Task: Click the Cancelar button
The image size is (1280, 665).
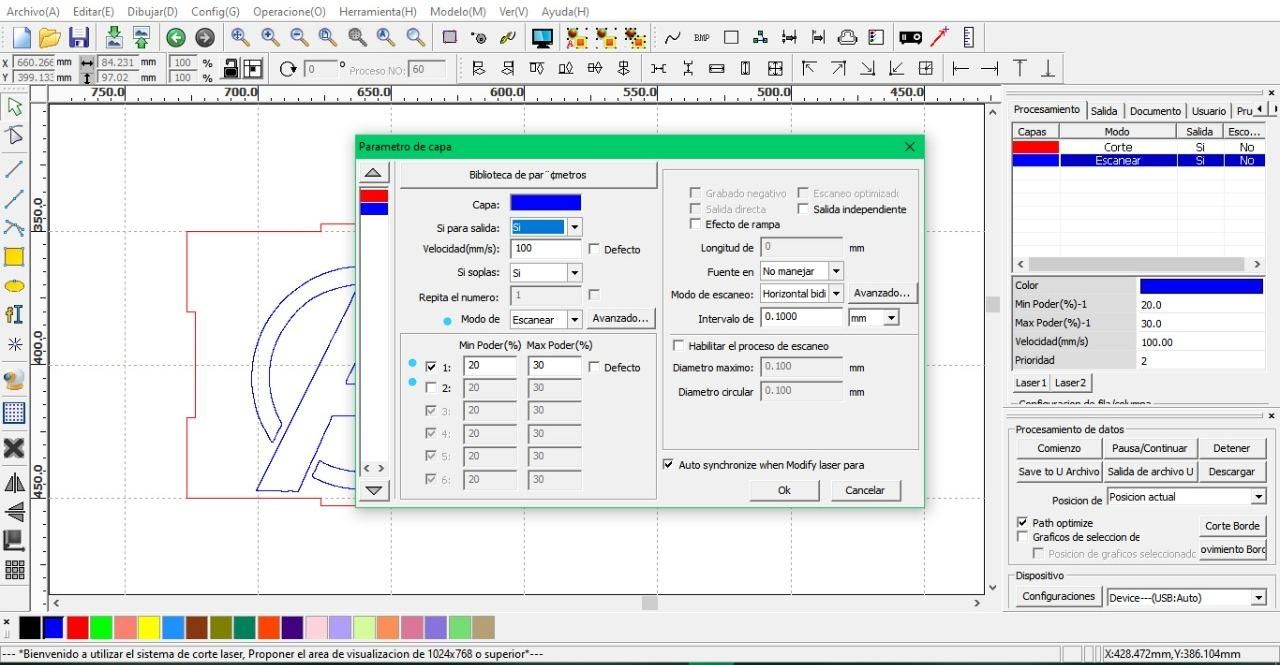Action: pyautogui.click(x=865, y=490)
